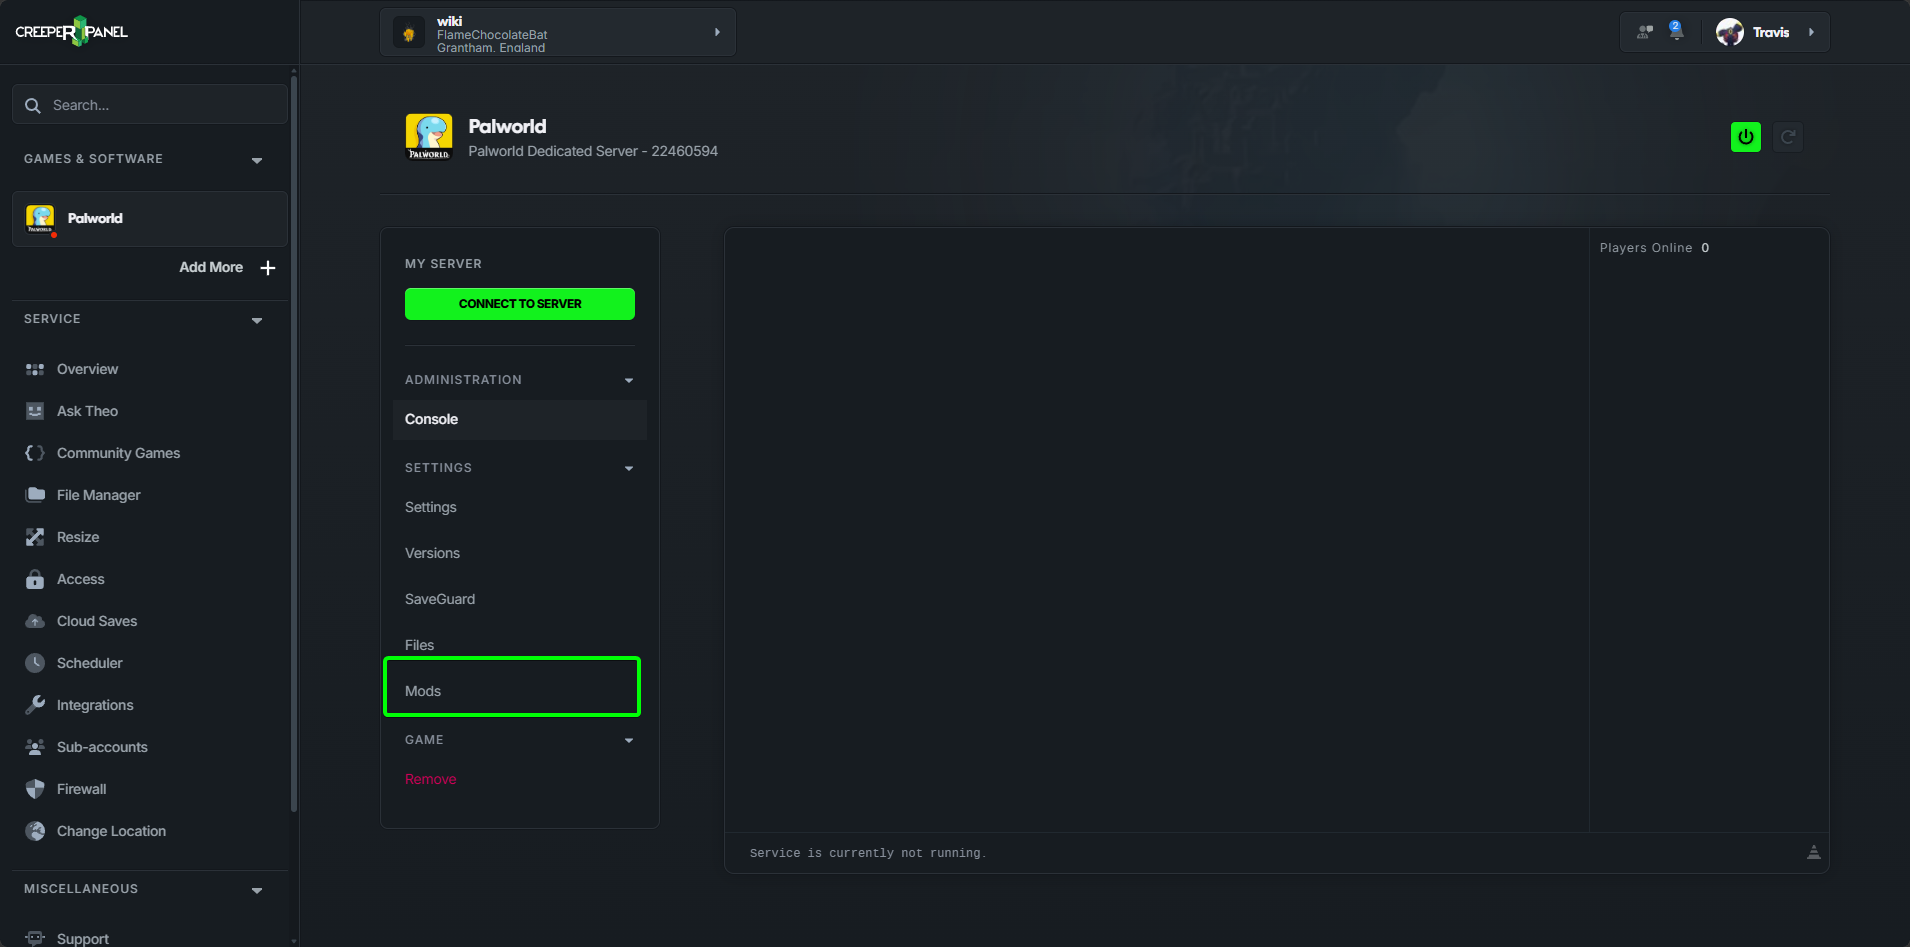
Task: Click the Players Online count
Action: click(1705, 248)
